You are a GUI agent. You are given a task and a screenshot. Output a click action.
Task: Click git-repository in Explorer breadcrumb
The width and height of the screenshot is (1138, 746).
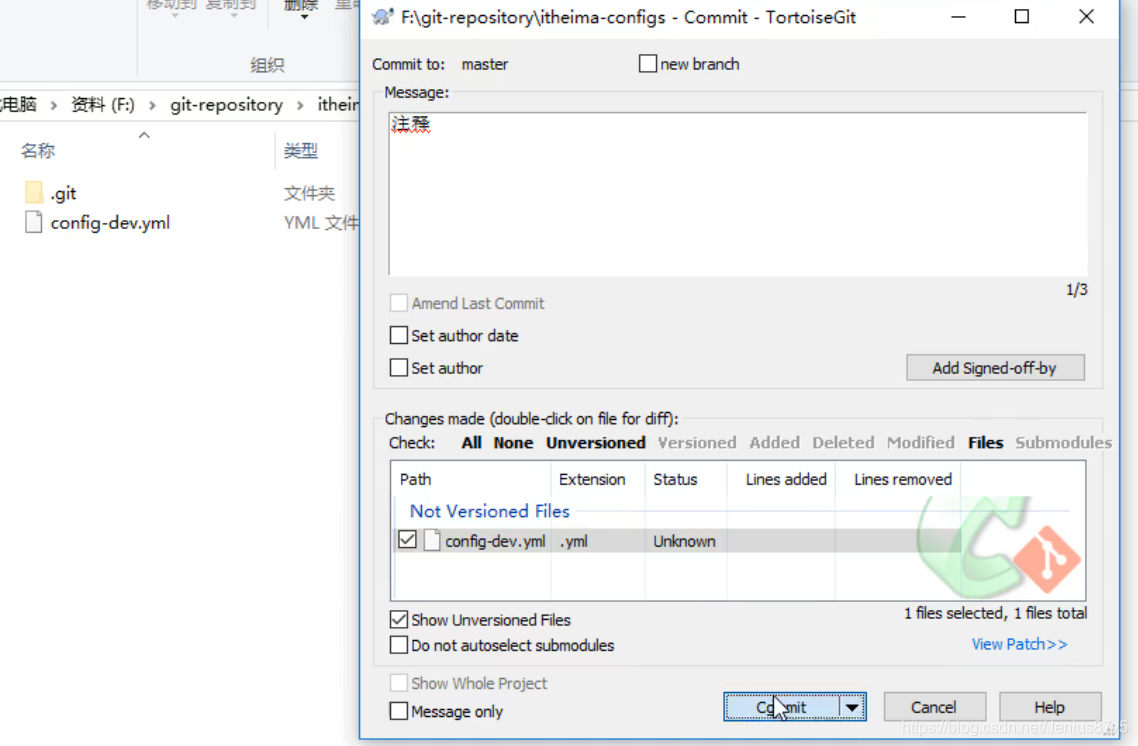pyautogui.click(x=226, y=105)
